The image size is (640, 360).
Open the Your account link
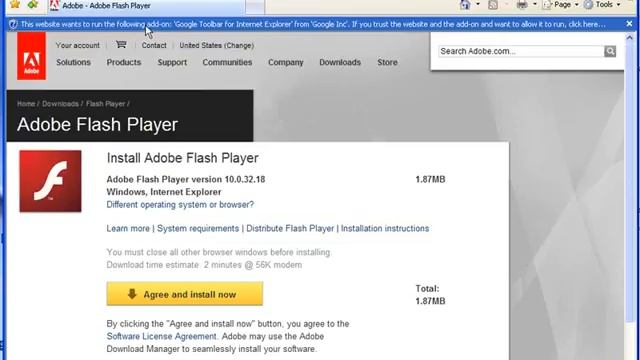pos(78,45)
